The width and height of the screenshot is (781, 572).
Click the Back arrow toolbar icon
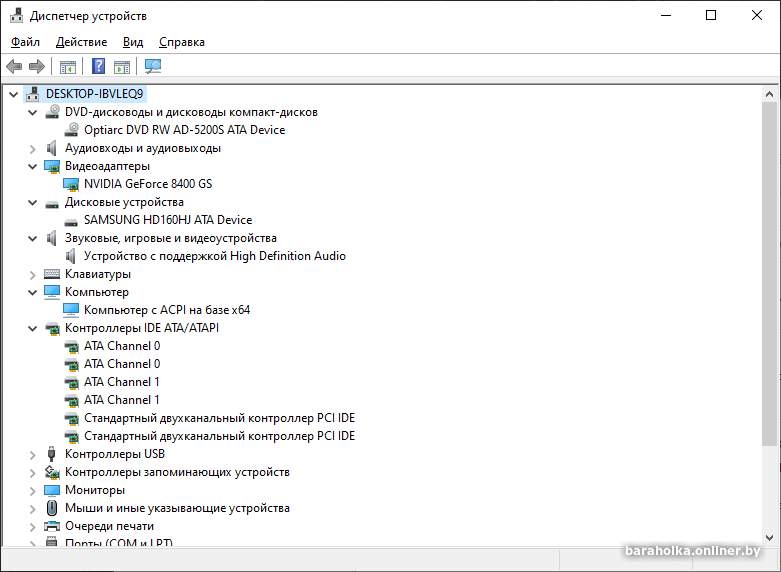pos(14,66)
